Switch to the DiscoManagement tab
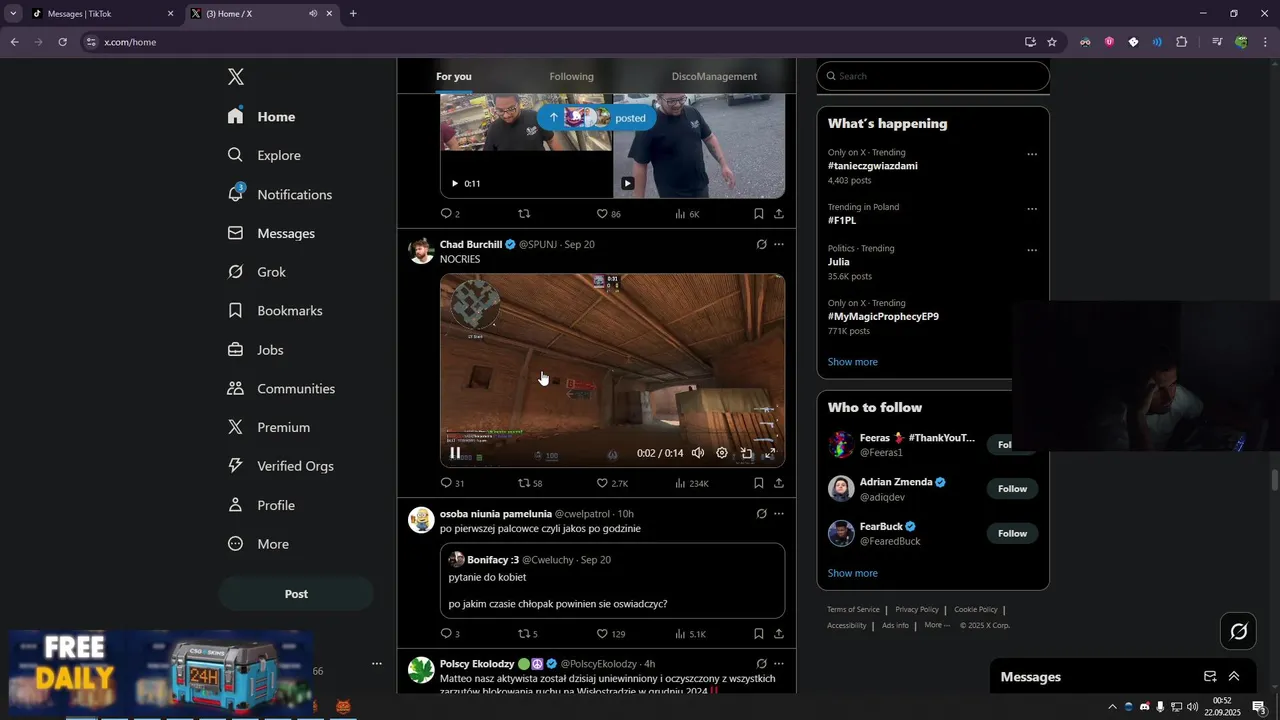Viewport: 1280px width, 720px height. (714, 77)
